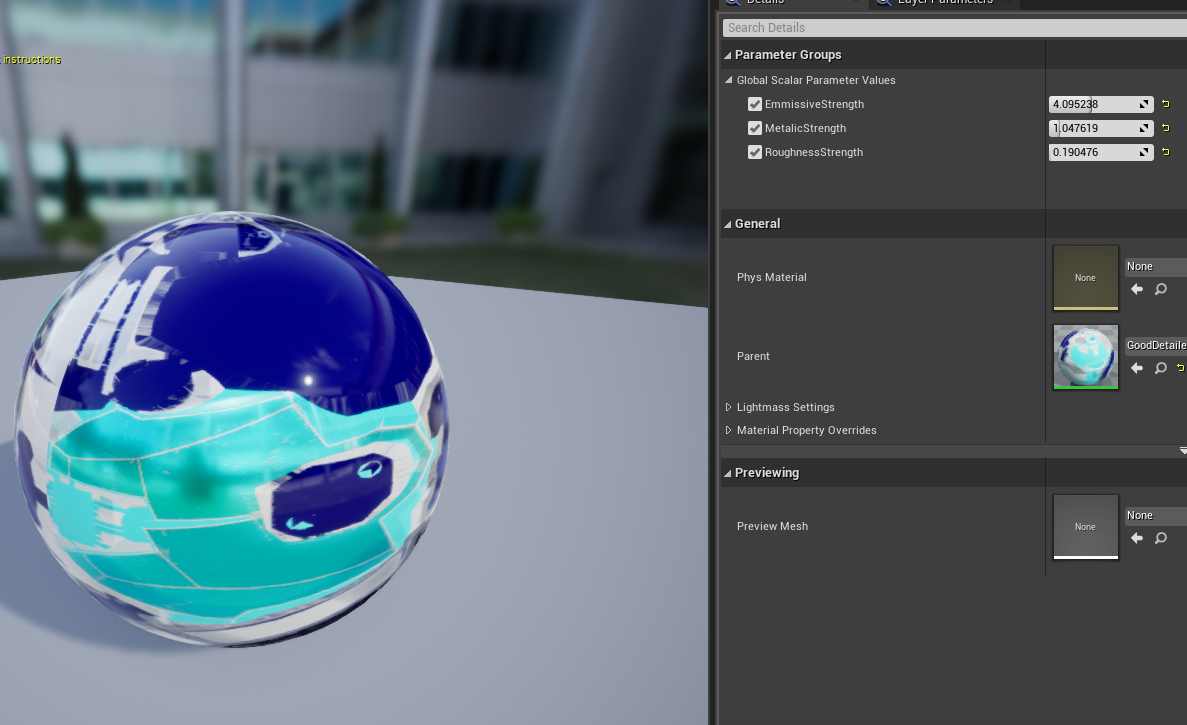1187x725 pixels.
Task: Click the RoughnessStrength spinner arrow icon
Action: (x=1145, y=152)
